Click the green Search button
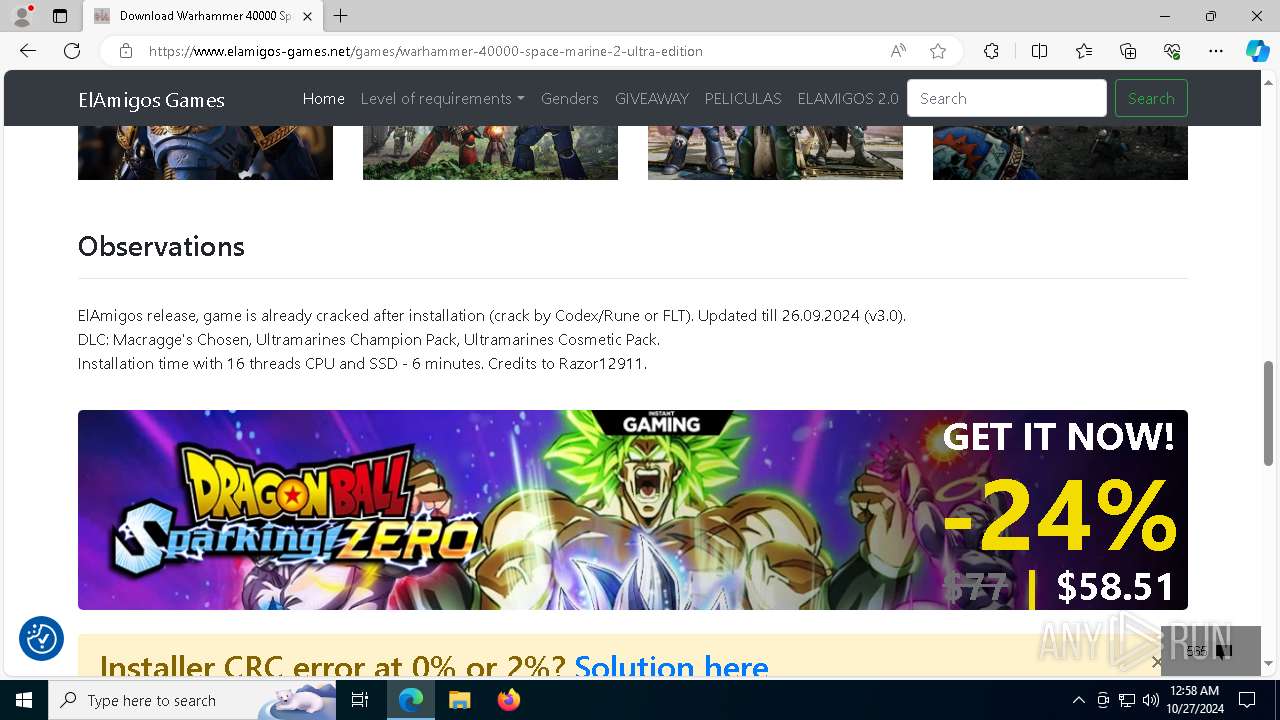This screenshot has width=1280, height=720. [1151, 98]
